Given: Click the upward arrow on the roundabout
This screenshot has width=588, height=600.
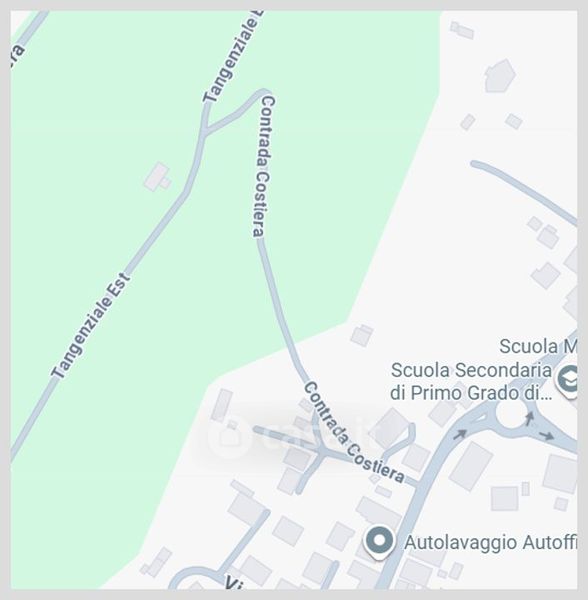Looking at the screenshot, I should 529,418.
